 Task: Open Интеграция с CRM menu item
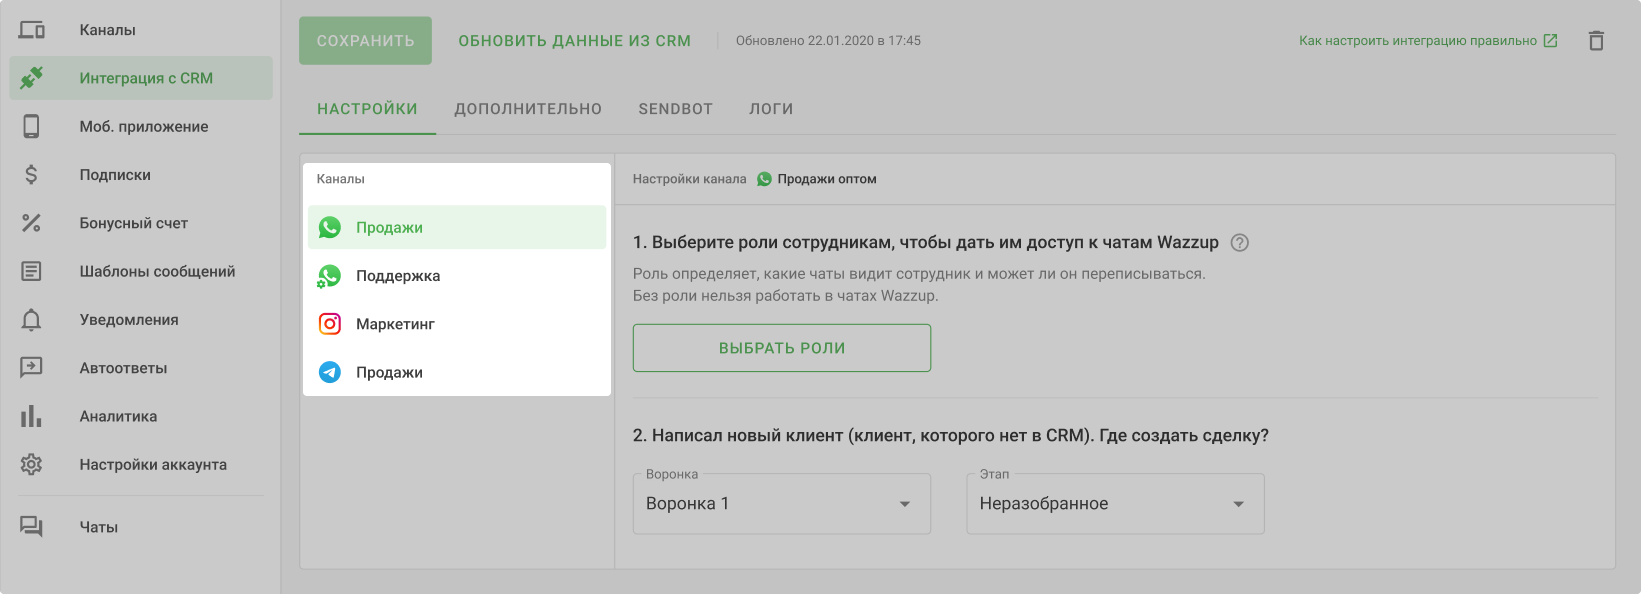click(x=141, y=78)
